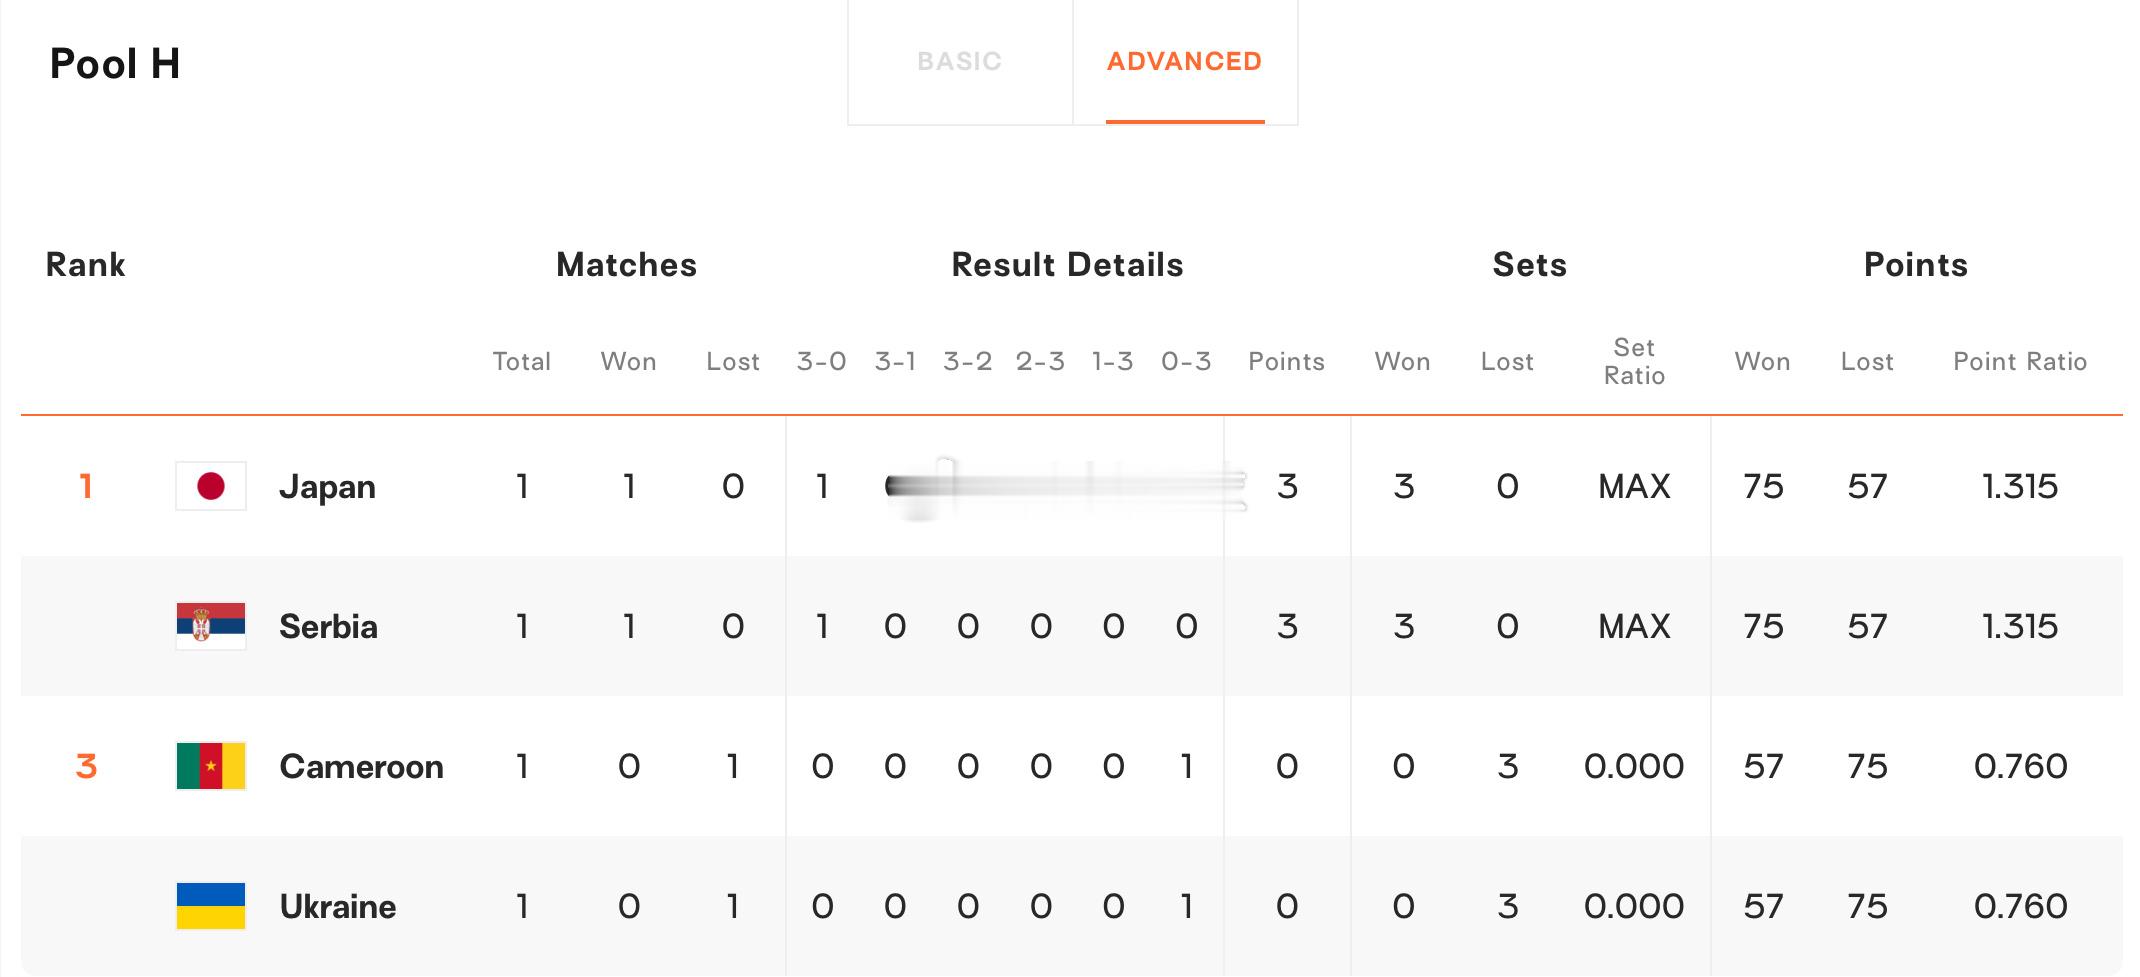Click the Point Ratio column header
The image size is (2140, 977).
pyautogui.click(x=2020, y=362)
